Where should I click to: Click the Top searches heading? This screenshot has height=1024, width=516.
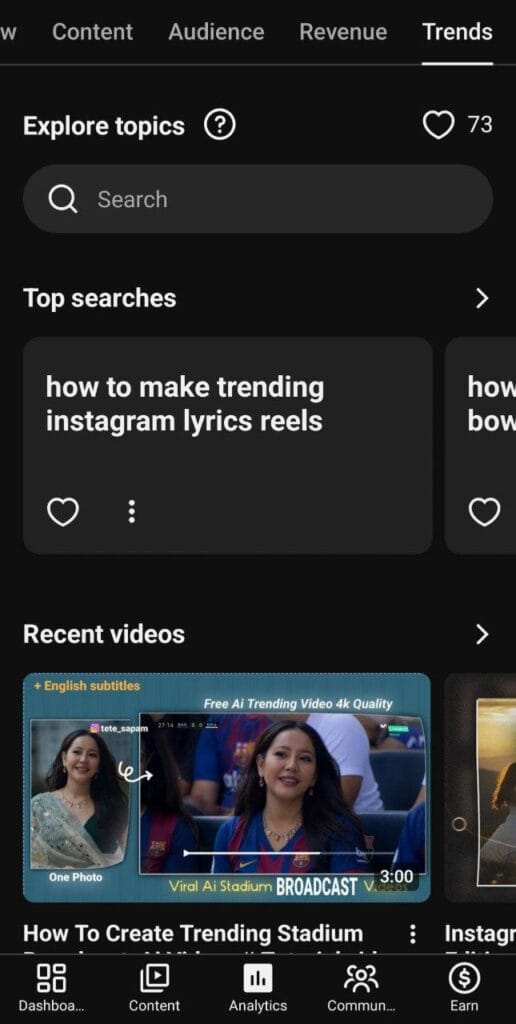click(x=99, y=298)
